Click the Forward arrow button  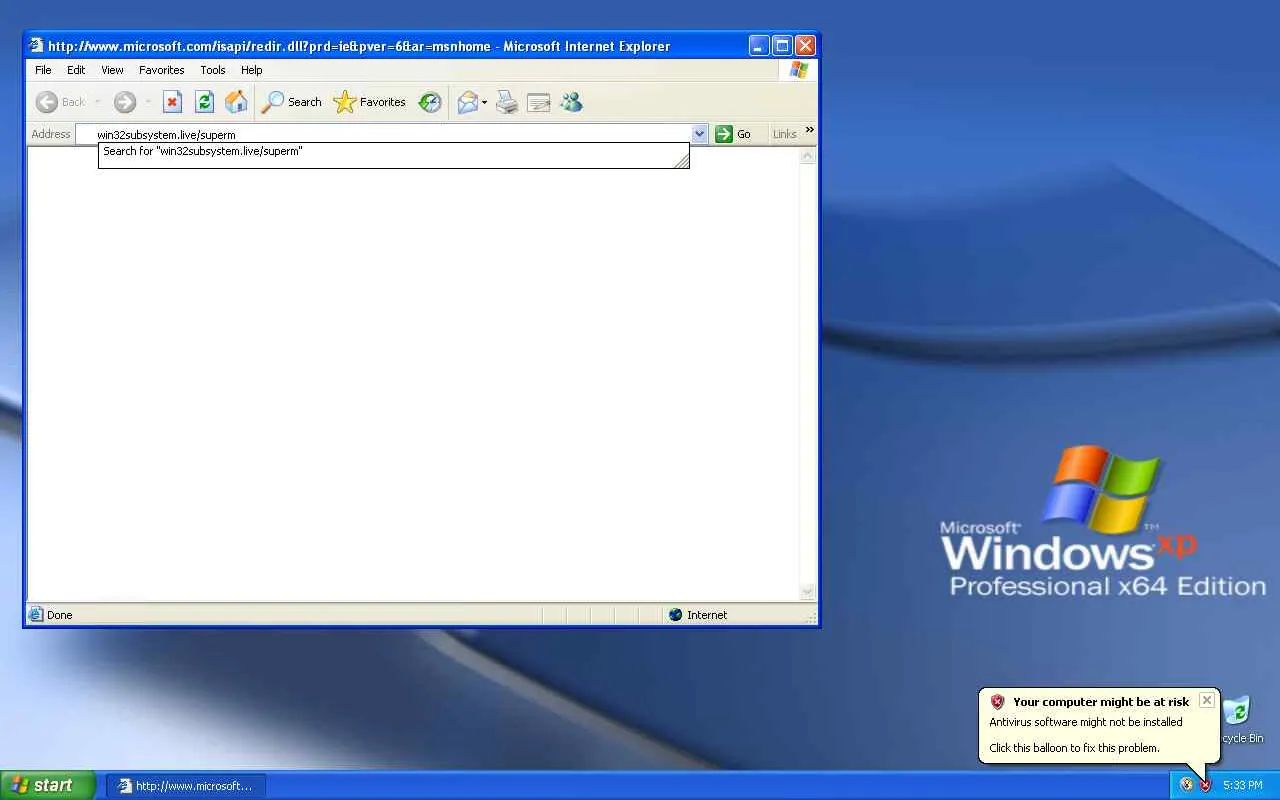[x=125, y=102]
